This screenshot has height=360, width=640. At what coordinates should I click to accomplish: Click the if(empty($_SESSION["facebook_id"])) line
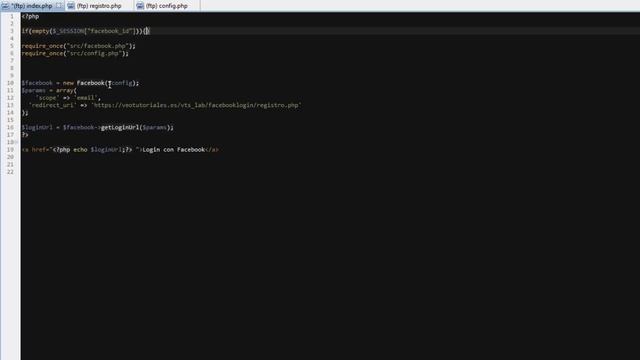coord(86,31)
